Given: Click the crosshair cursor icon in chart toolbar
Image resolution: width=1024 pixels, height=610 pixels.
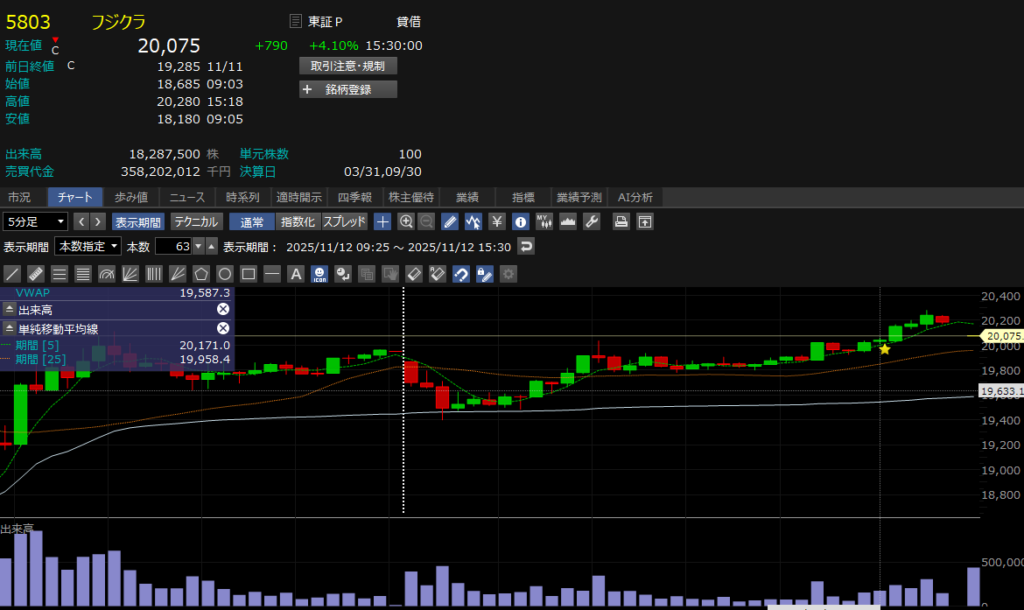Looking at the screenshot, I should [x=383, y=222].
